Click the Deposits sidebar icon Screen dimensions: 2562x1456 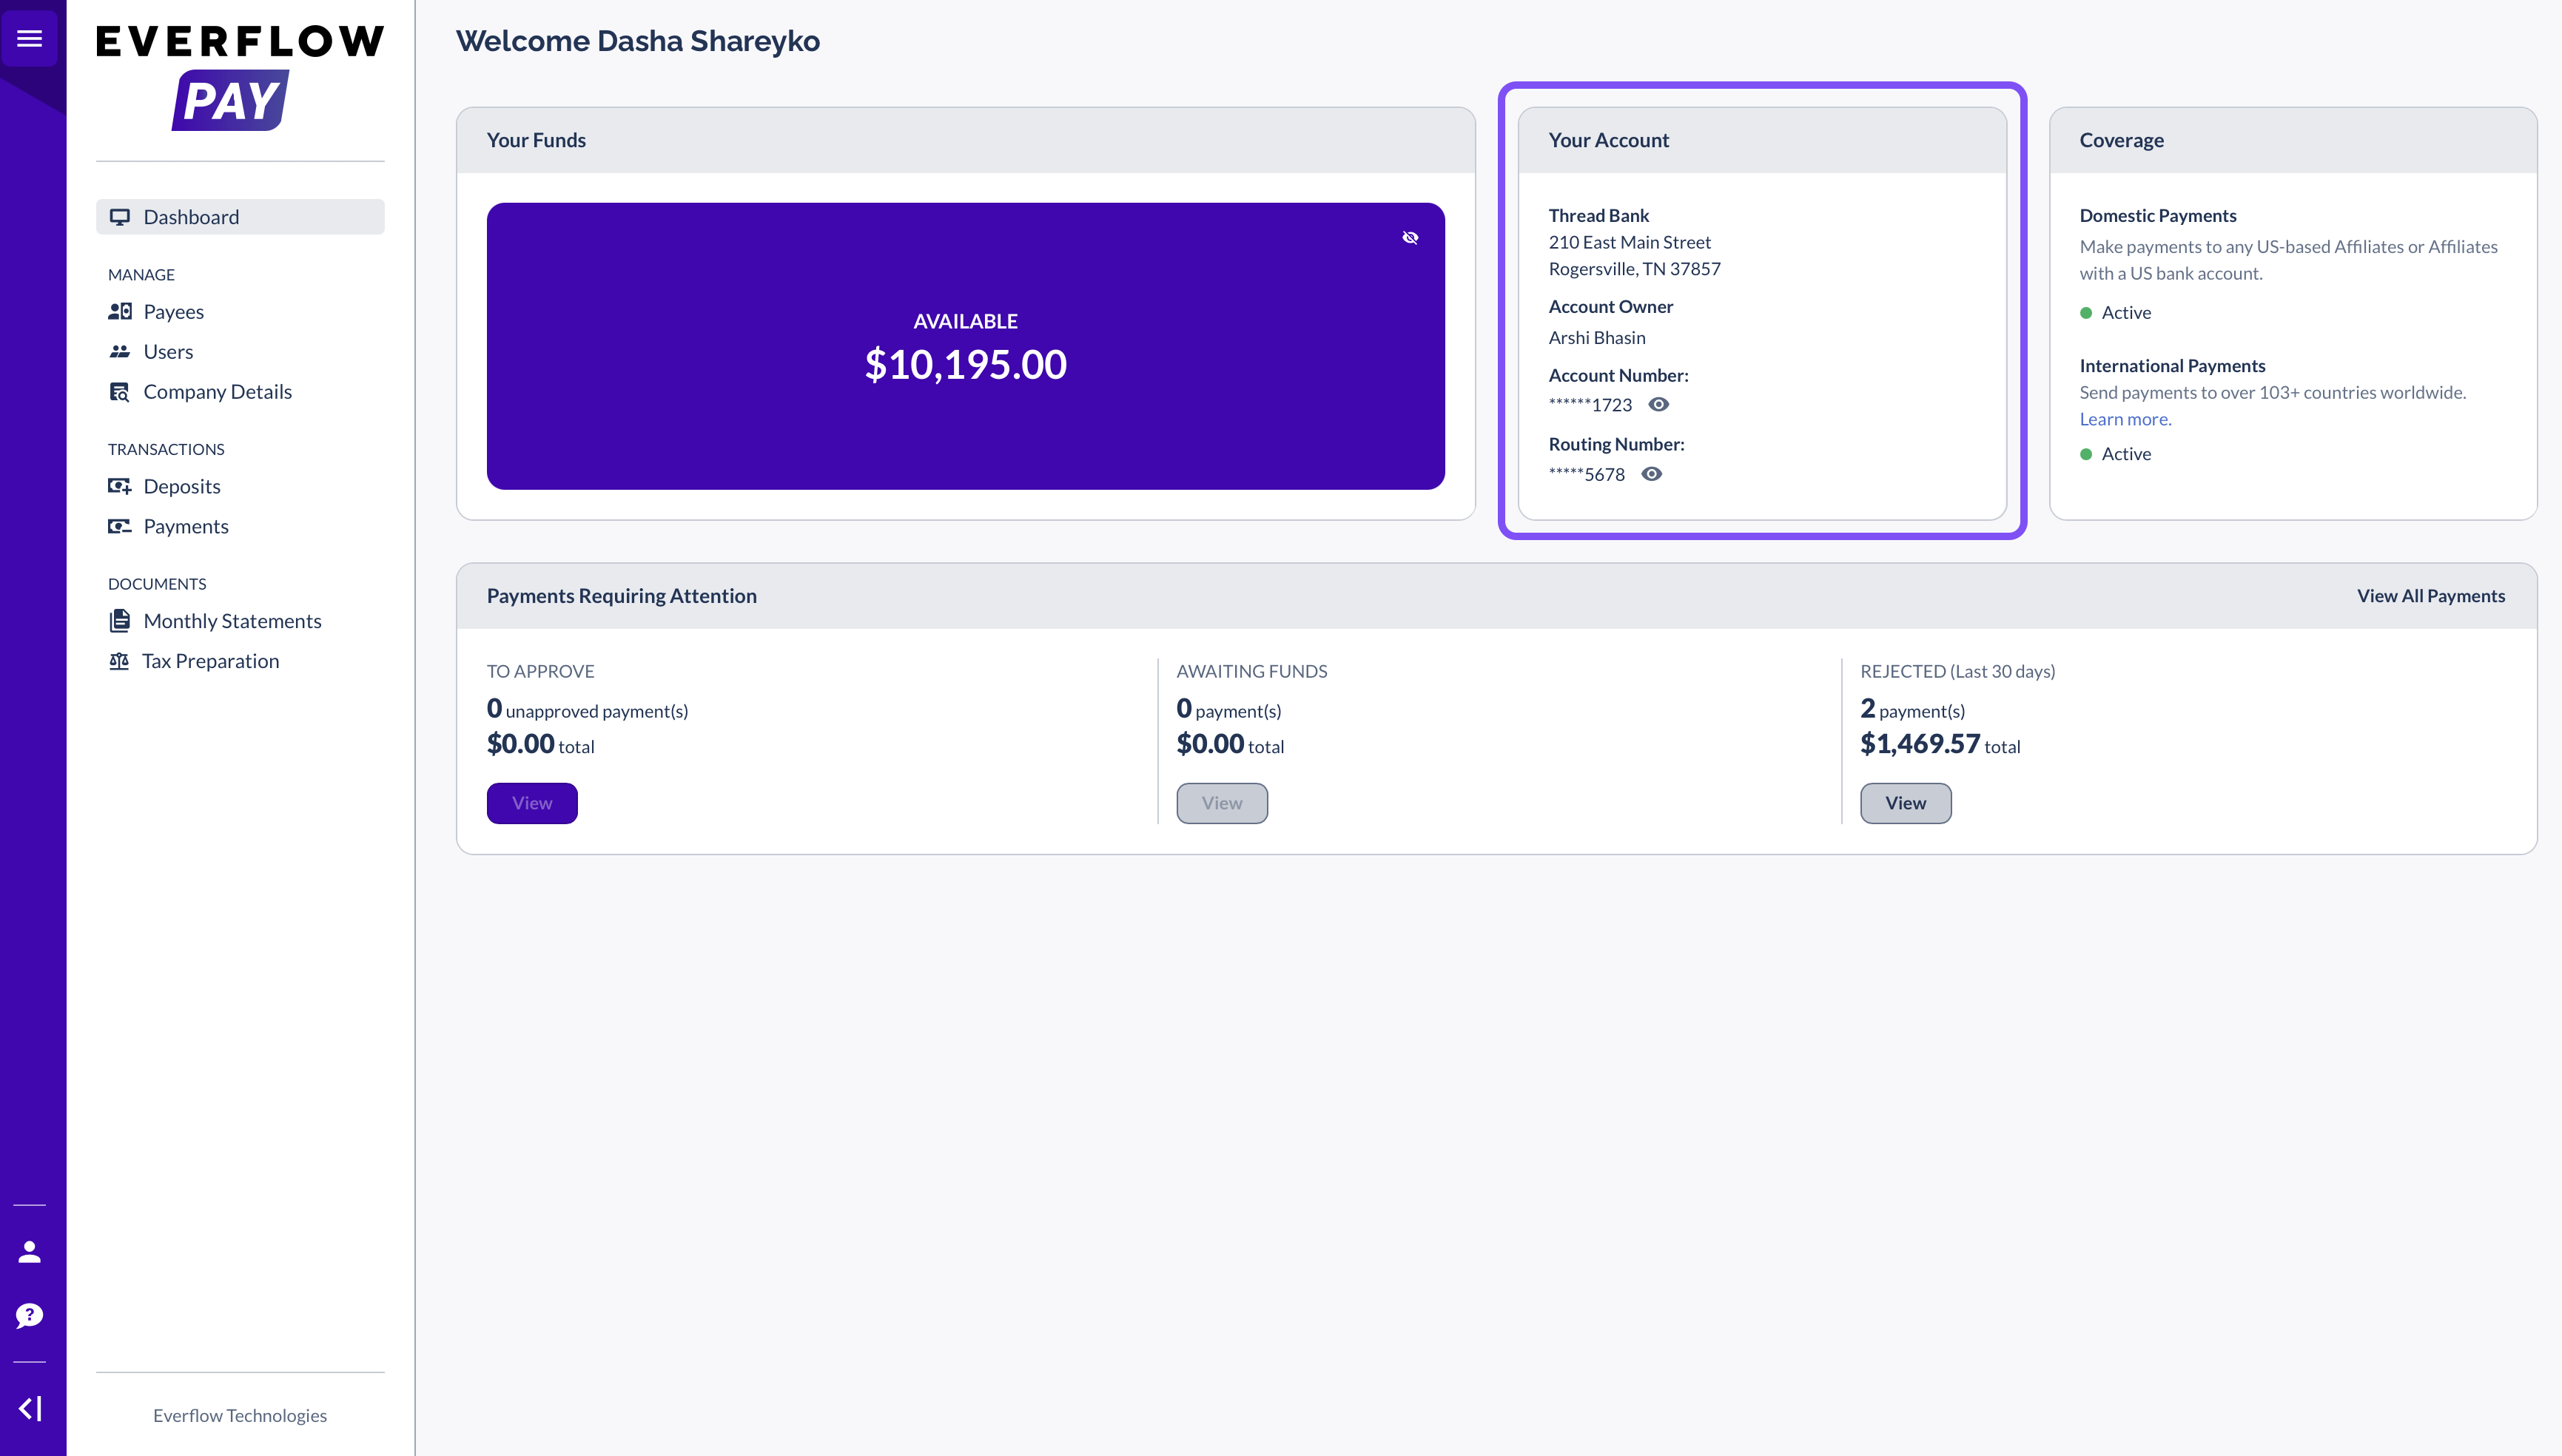point(120,486)
